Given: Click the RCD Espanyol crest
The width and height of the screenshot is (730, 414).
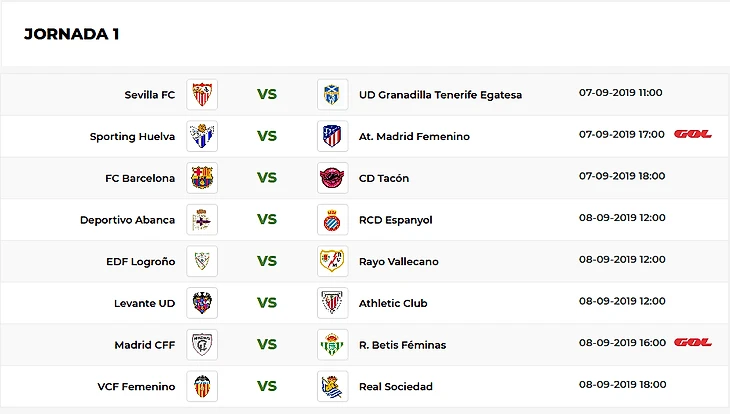Looking at the screenshot, I should (x=332, y=220).
